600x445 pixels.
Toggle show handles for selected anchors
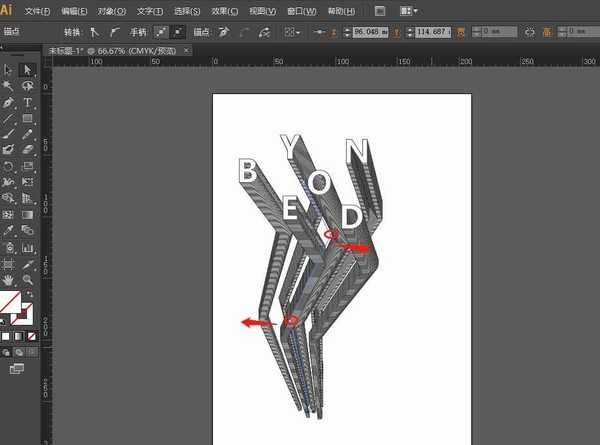point(160,32)
